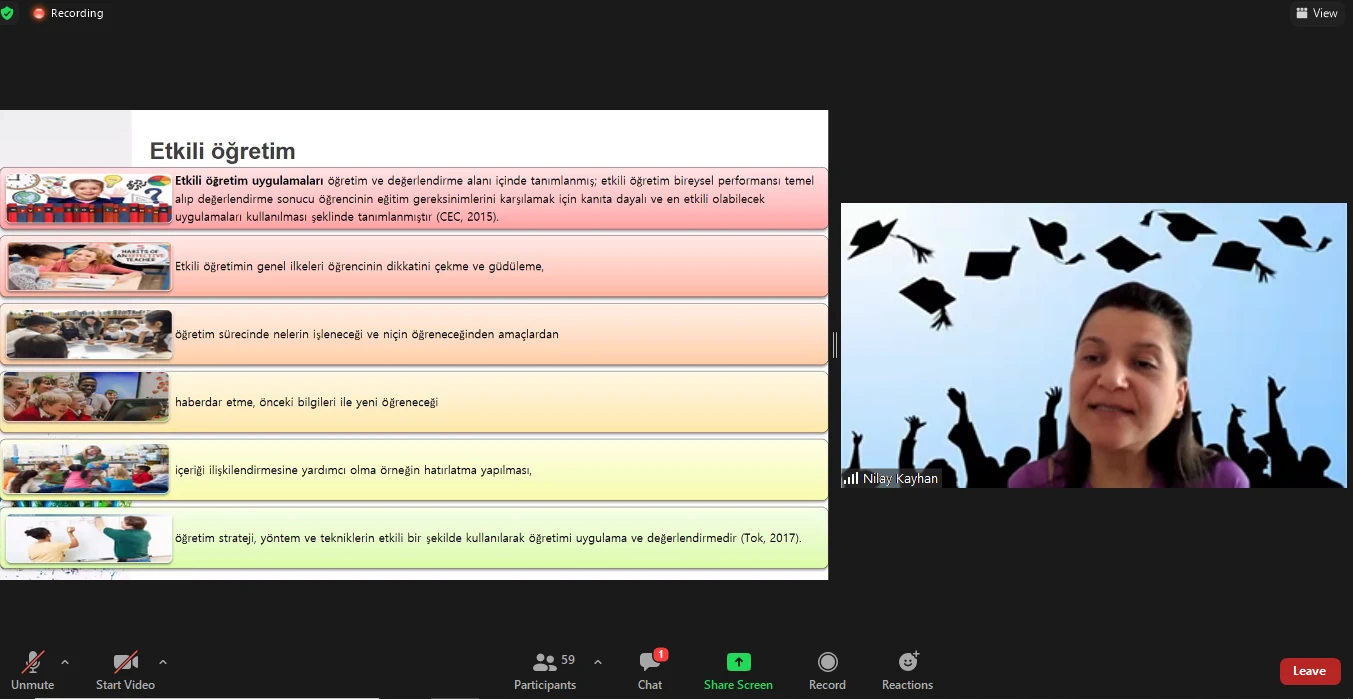Open the View layout menu

tap(1316, 13)
